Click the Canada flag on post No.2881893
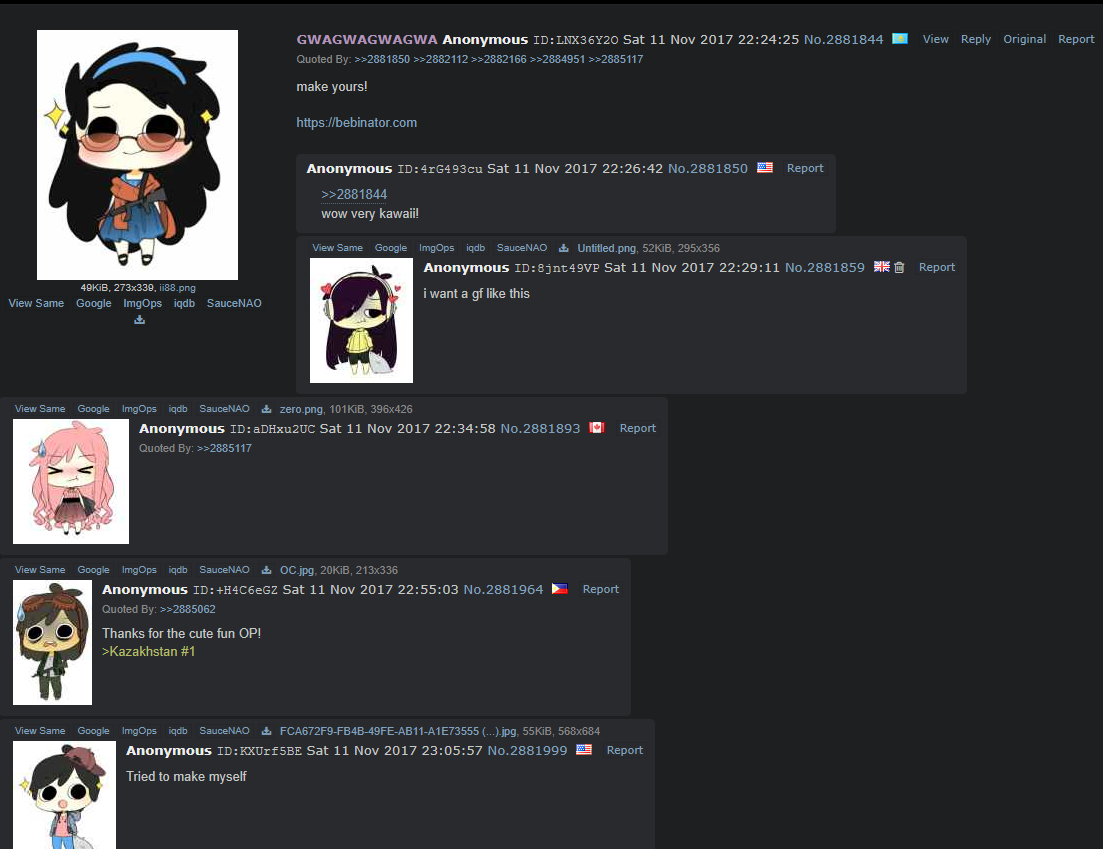This screenshot has width=1103, height=849. (x=597, y=428)
